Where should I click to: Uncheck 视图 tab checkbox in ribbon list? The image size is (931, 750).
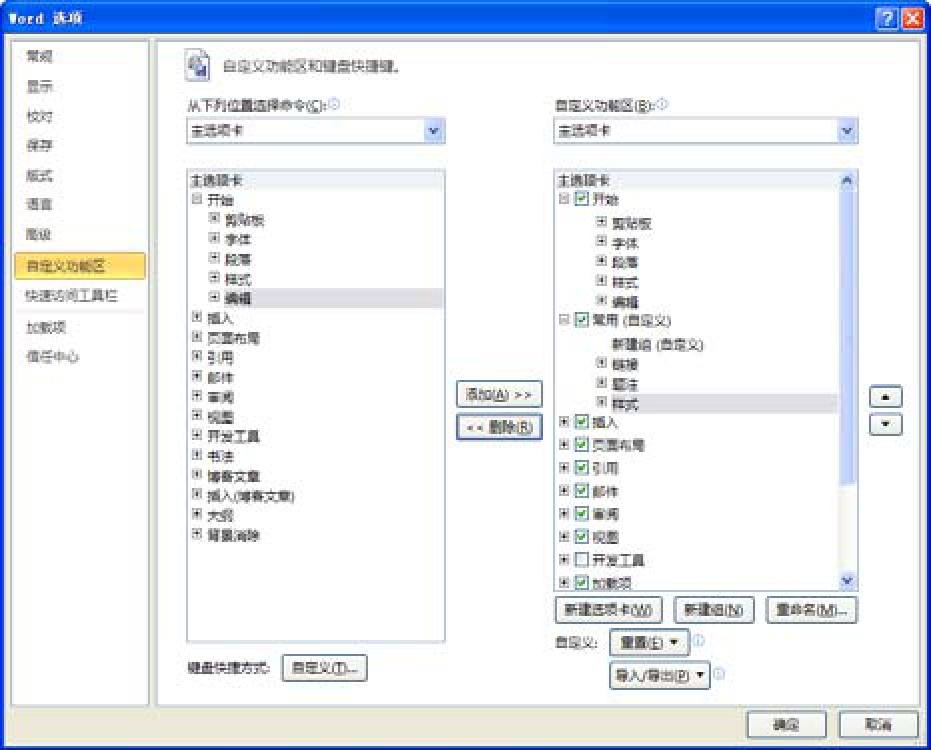(581, 536)
